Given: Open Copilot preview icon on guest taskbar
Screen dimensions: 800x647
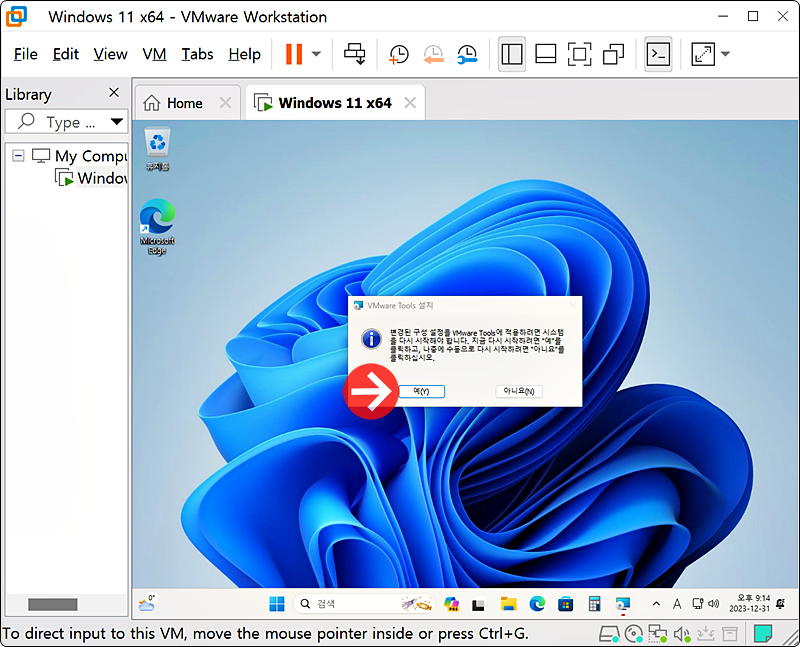Looking at the screenshot, I should tap(452, 605).
